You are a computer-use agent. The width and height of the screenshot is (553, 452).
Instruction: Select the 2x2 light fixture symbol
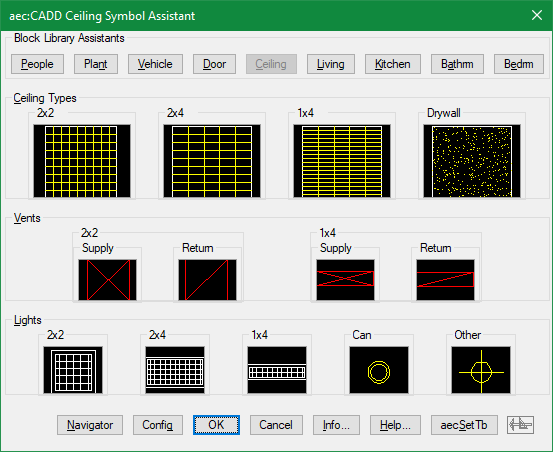click(x=73, y=370)
